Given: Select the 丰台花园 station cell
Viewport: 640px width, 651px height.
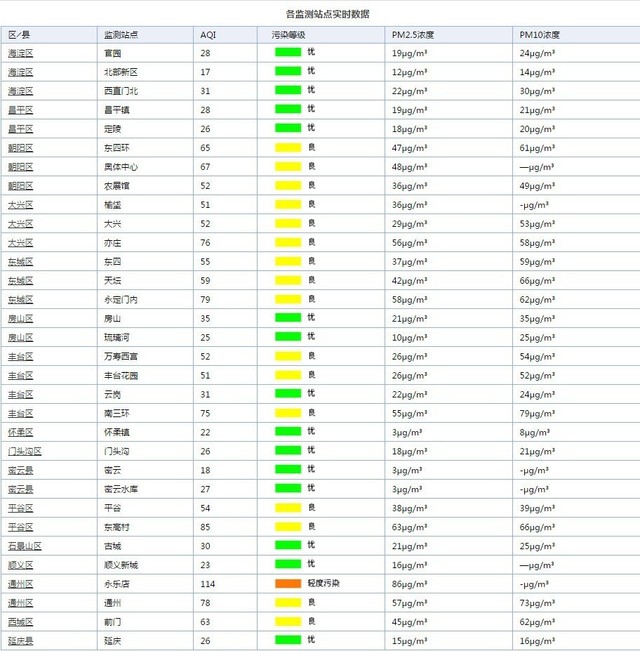Looking at the screenshot, I should point(121,376).
